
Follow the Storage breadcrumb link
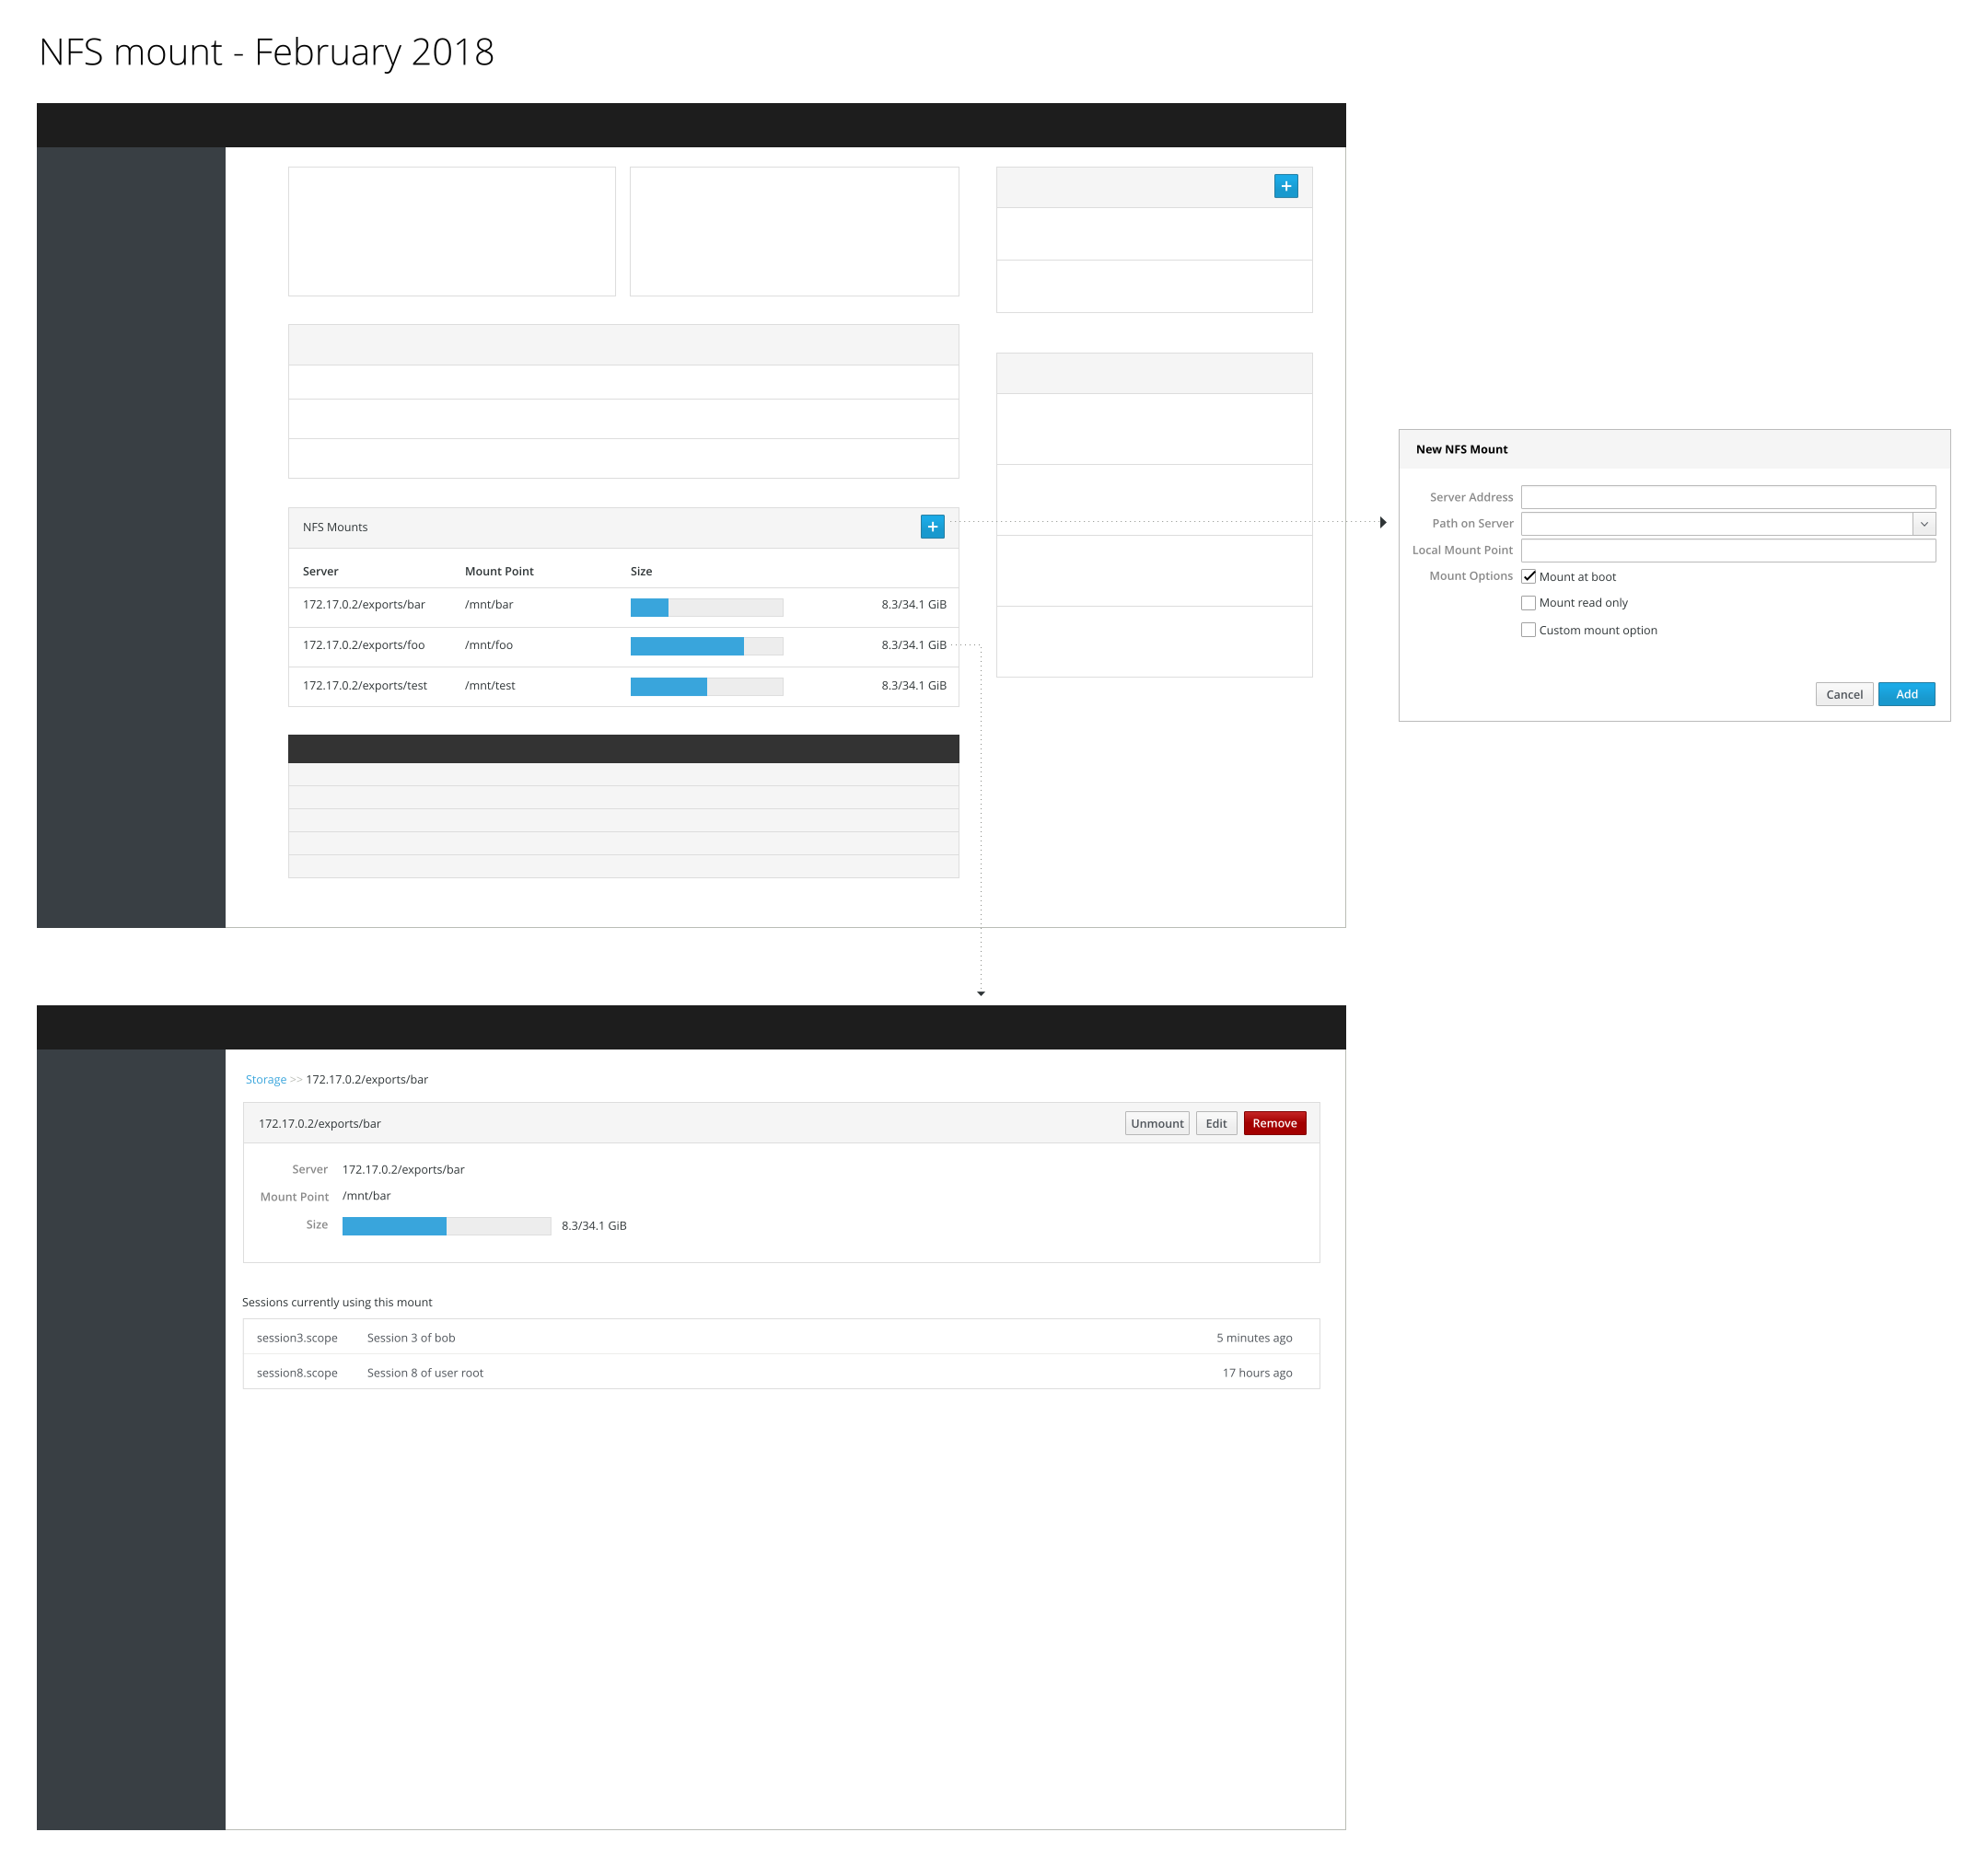point(266,1079)
